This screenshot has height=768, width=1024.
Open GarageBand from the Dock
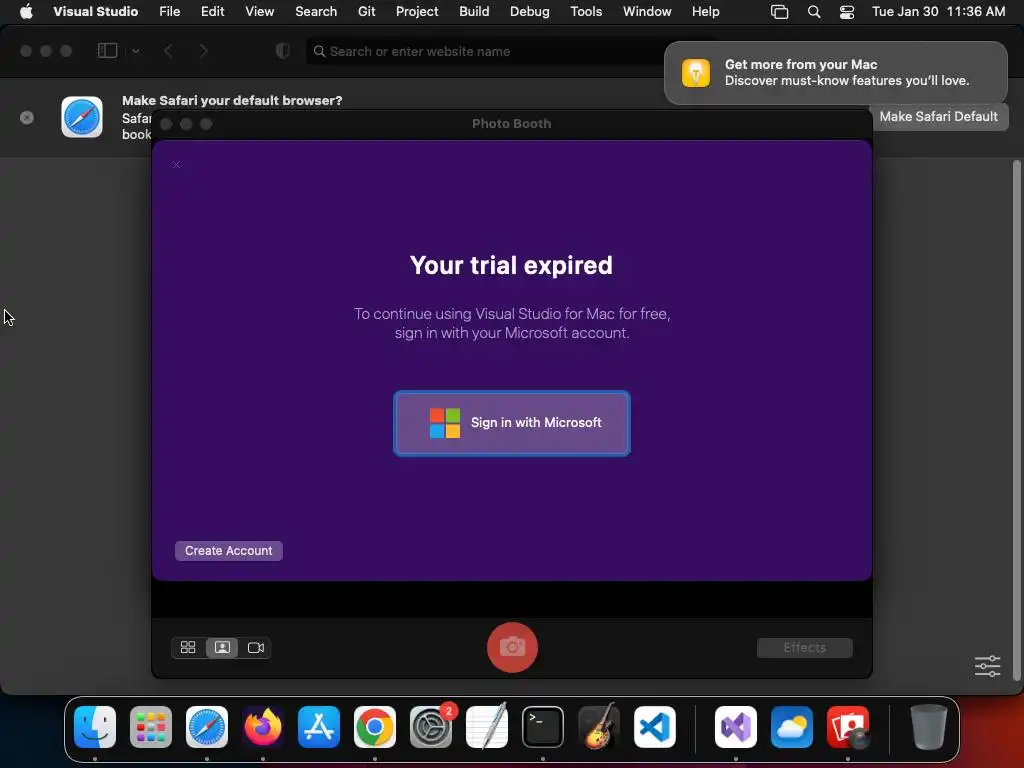click(x=599, y=727)
